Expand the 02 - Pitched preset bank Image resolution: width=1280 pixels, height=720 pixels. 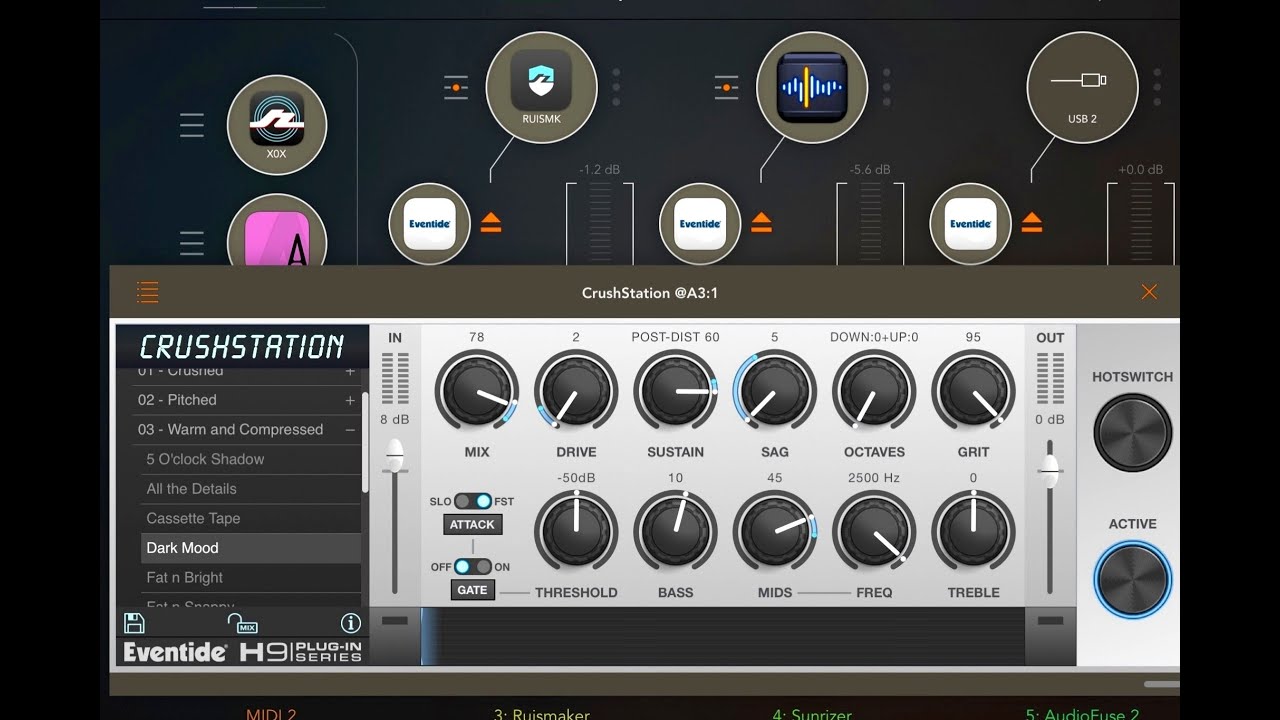(349, 400)
